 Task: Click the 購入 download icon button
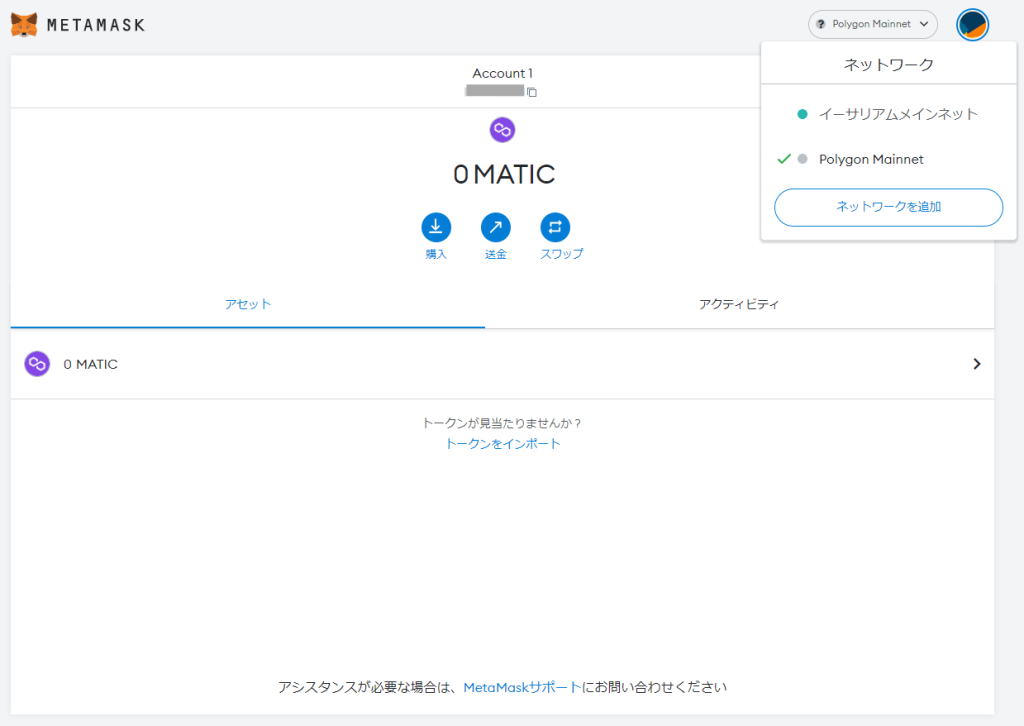tap(436, 227)
